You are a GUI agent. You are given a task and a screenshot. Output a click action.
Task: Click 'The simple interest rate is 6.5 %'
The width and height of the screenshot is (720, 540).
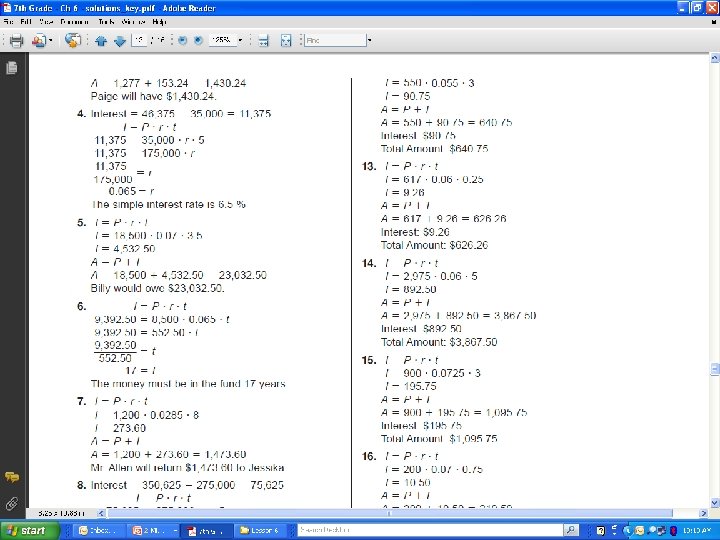169,204
